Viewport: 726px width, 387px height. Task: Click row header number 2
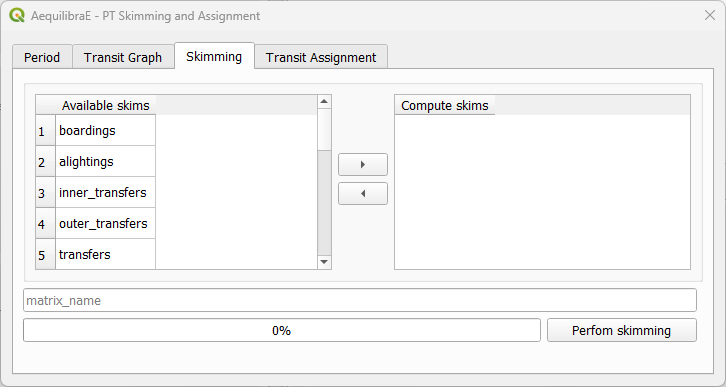click(x=45, y=162)
